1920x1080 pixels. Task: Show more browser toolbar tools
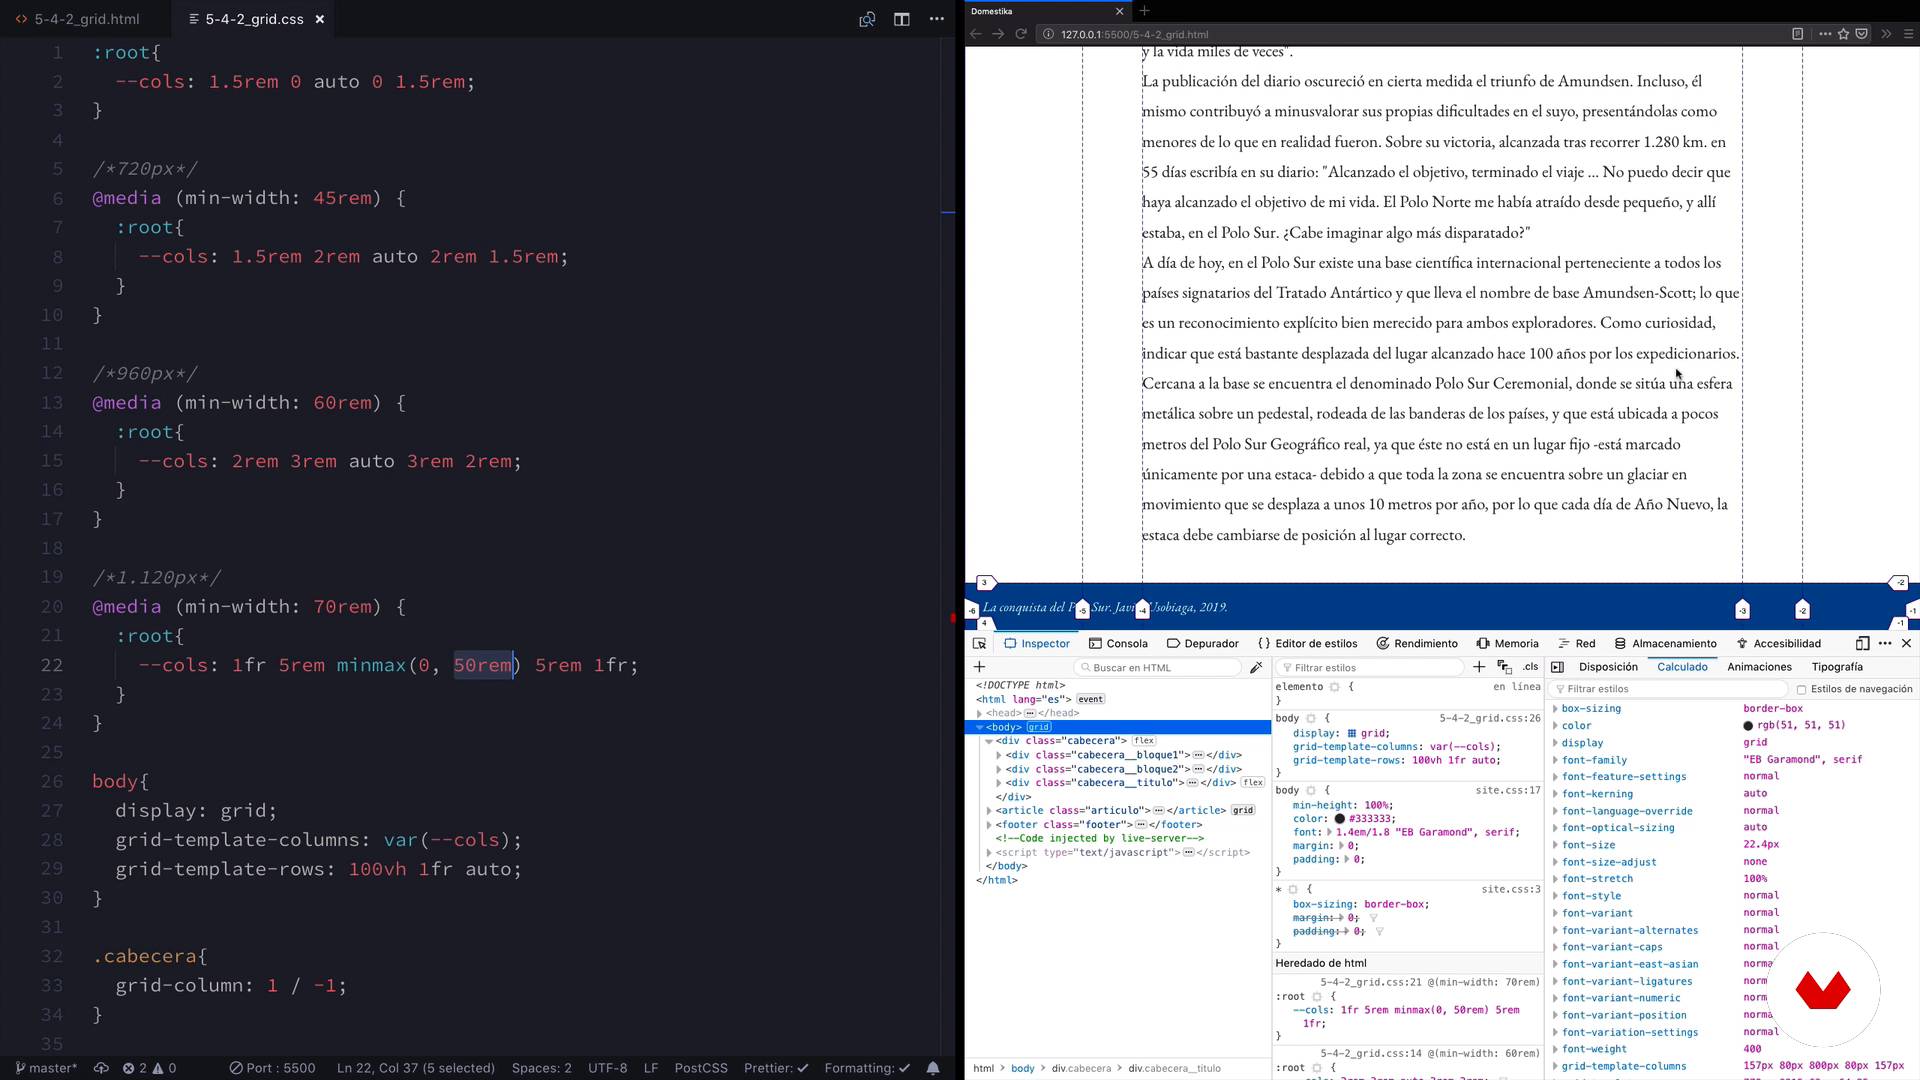click(x=1886, y=34)
